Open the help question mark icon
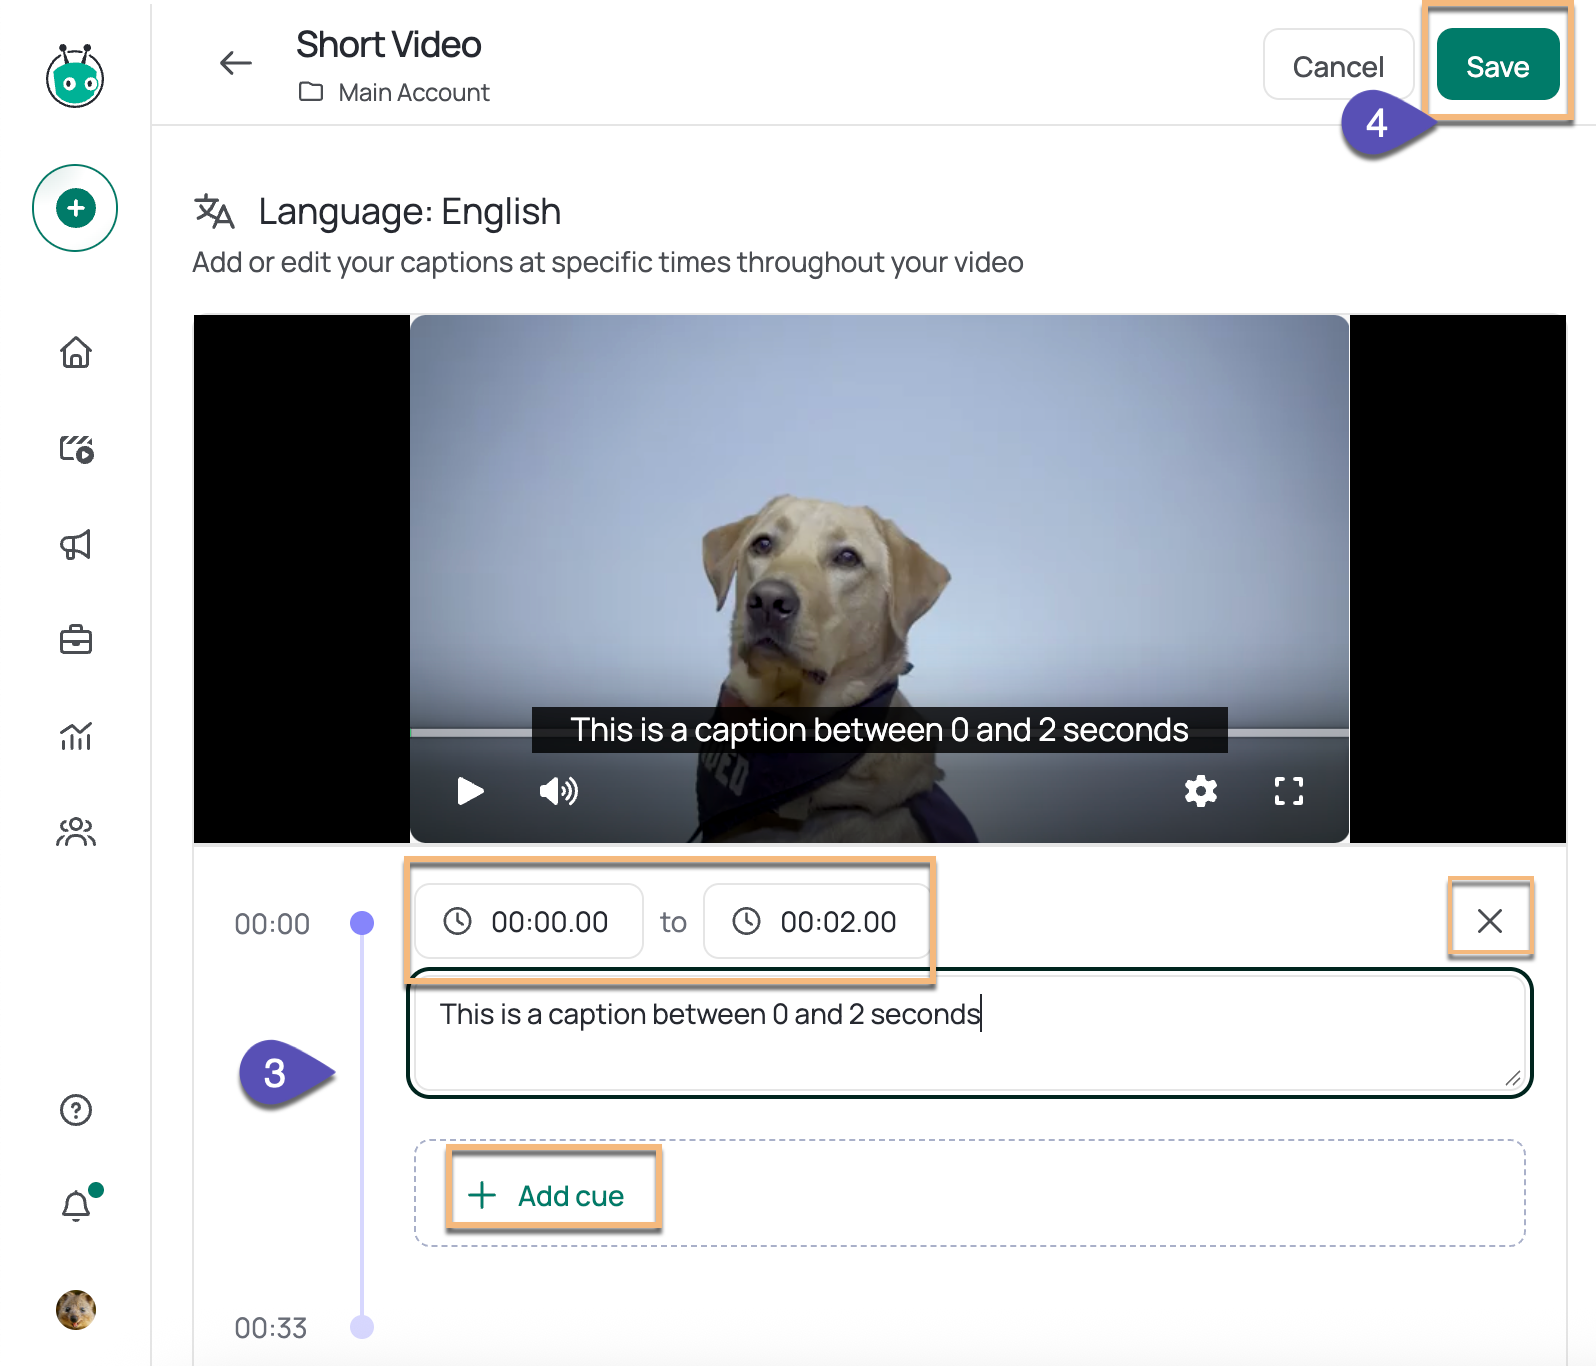The height and width of the screenshot is (1366, 1596). (x=76, y=1110)
